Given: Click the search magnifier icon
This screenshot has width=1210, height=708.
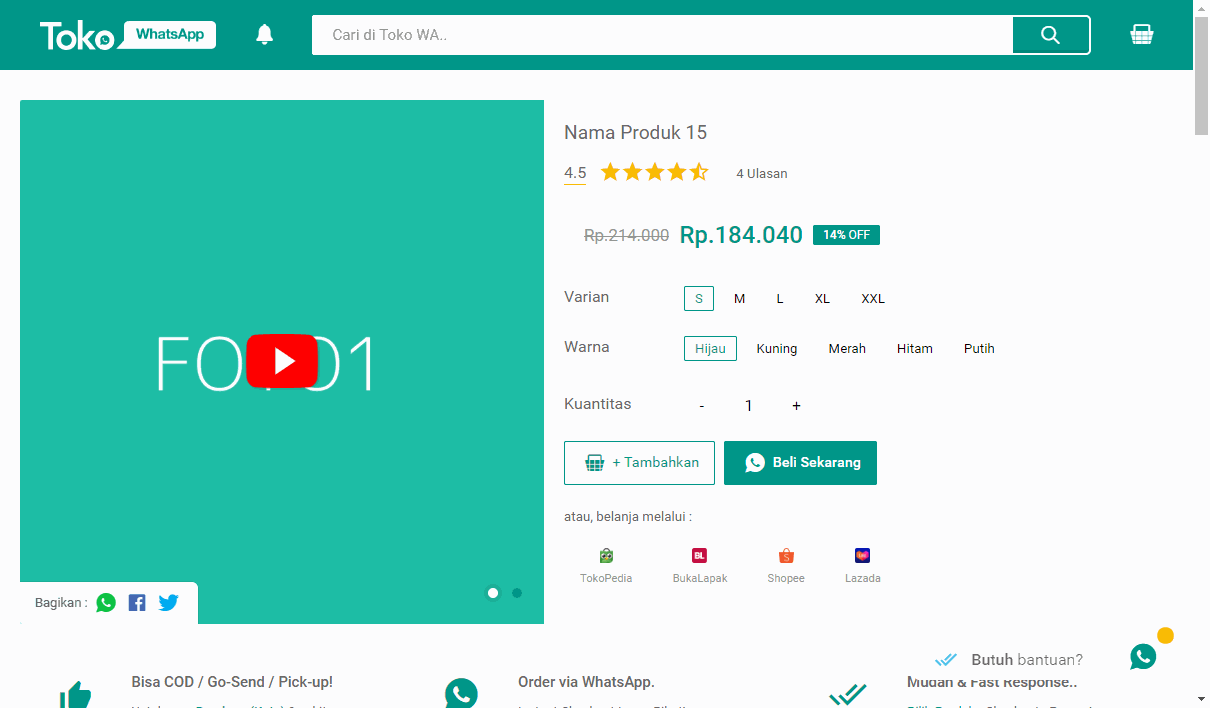Looking at the screenshot, I should tap(1050, 34).
